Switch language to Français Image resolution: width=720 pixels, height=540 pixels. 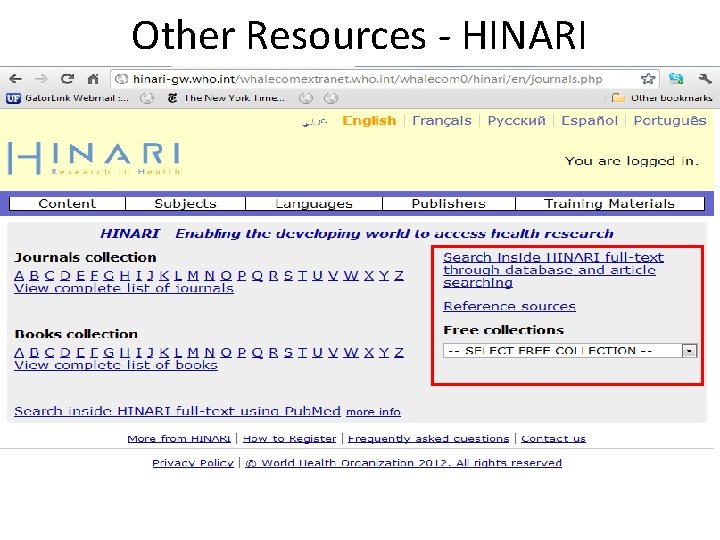pyautogui.click(x=442, y=121)
